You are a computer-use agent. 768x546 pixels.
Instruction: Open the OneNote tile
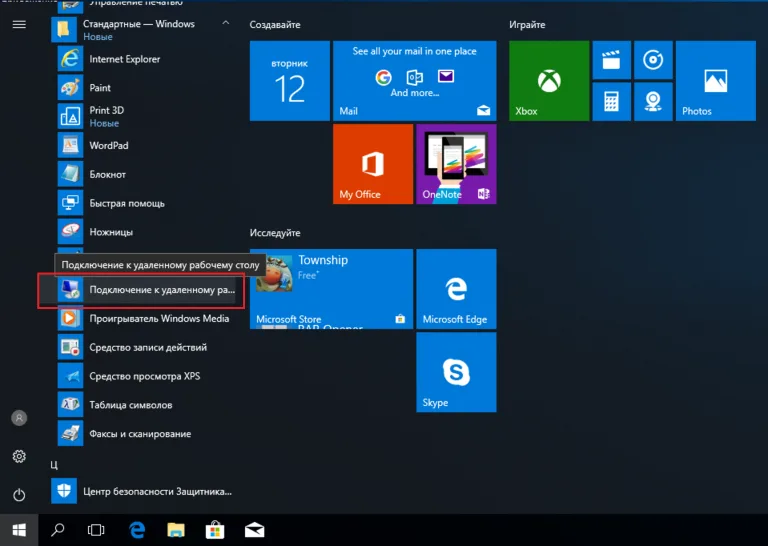click(456, 164)
